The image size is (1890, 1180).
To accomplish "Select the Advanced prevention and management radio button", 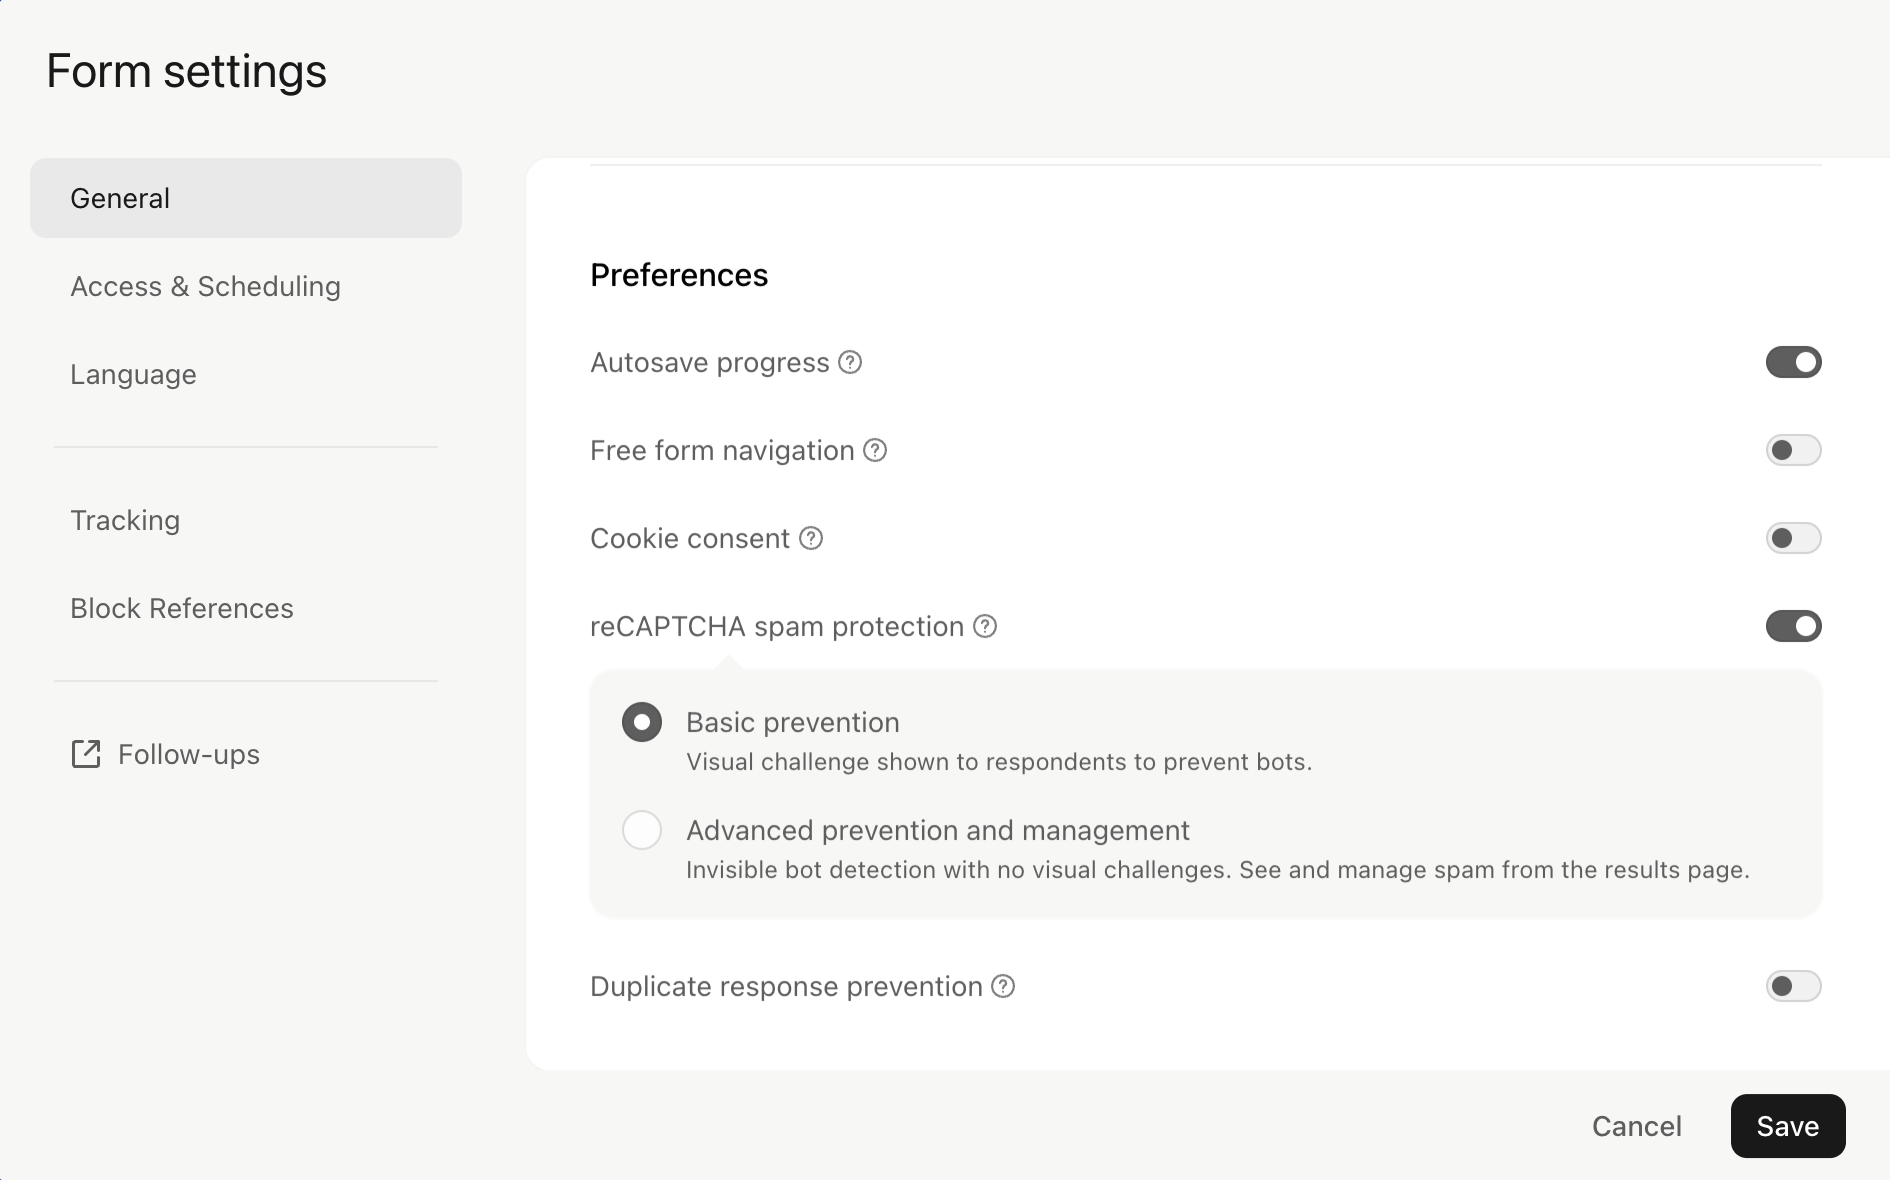I will click(642, 830).
